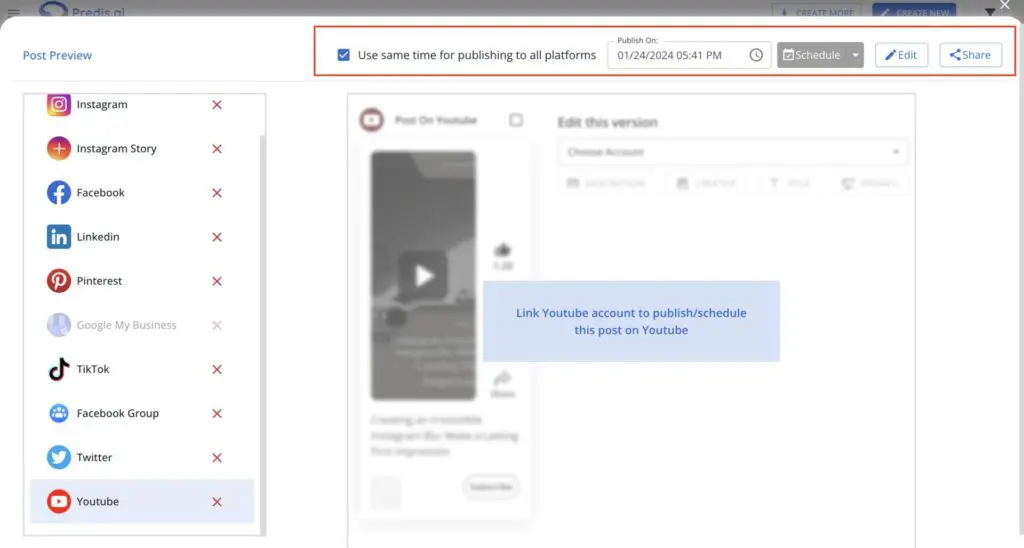1024x548 pixels.
Task: Expand the Schedule dropdown arrow
Action: coord(855,56)
